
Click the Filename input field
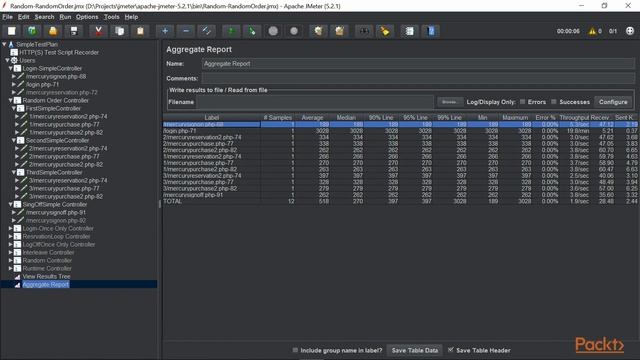tap(315, 102)
